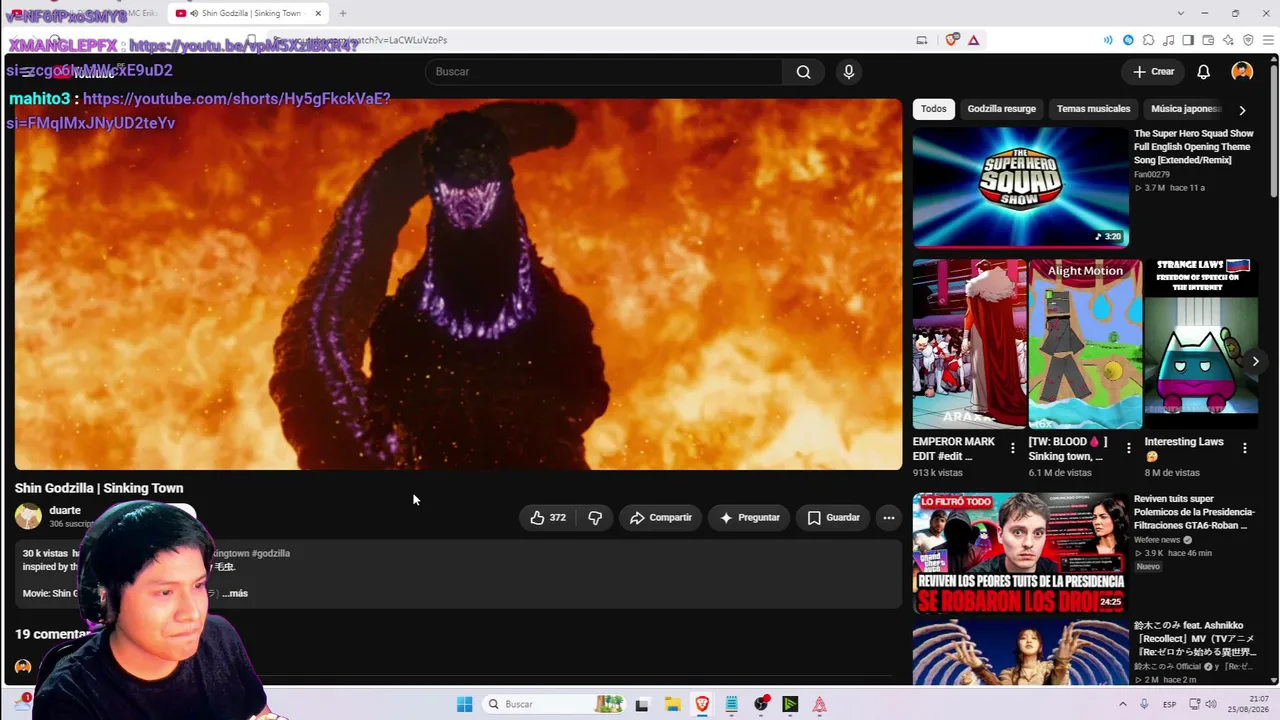Click the ESP language indicator
The height and width of the screenshot is (720, 1280).
1169,704
